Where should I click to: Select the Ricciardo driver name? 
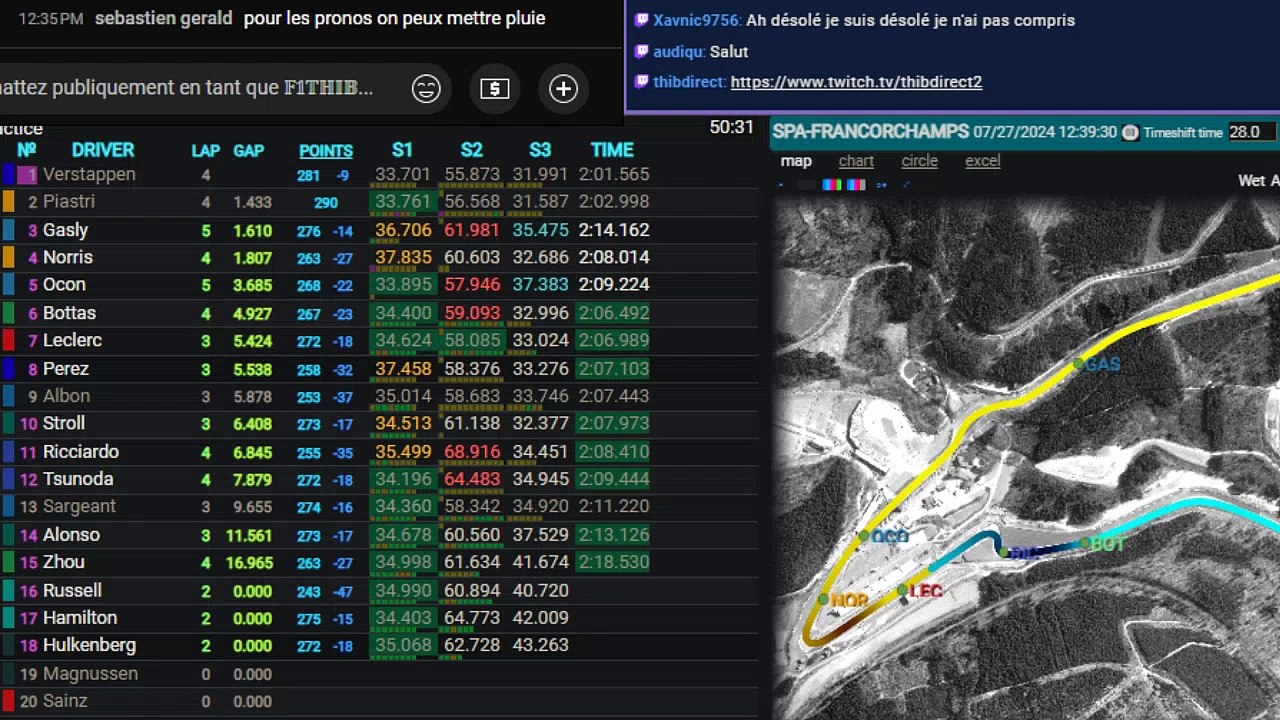point(81,452)
